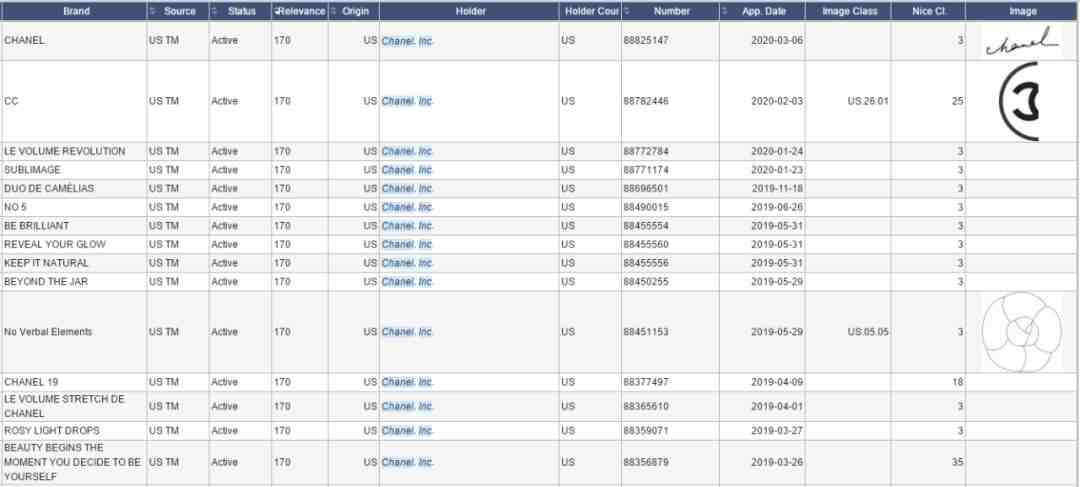Screen dimensions: 1080x487
Task: Follow holder link in the SUBLIMAGE row
Action: [x=407, y=170]
